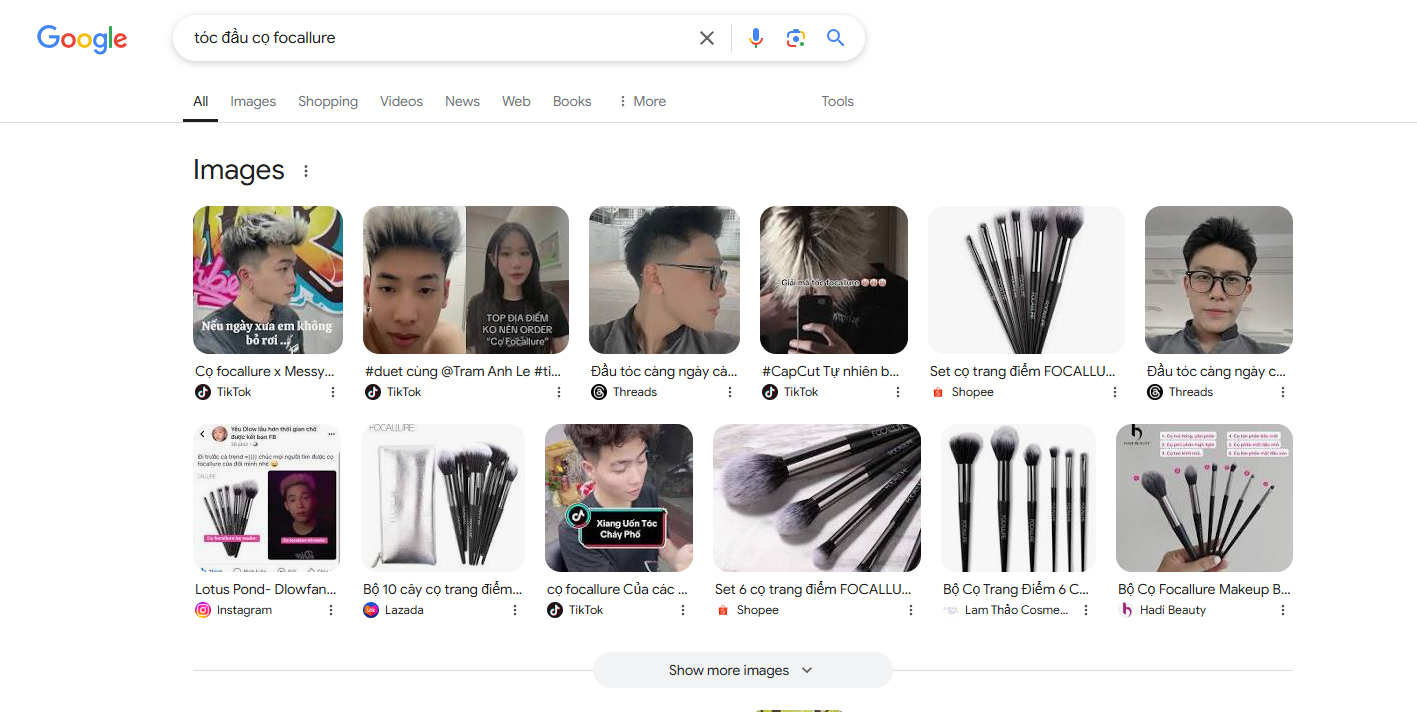Open the Tools options

[x=837, y=101]
